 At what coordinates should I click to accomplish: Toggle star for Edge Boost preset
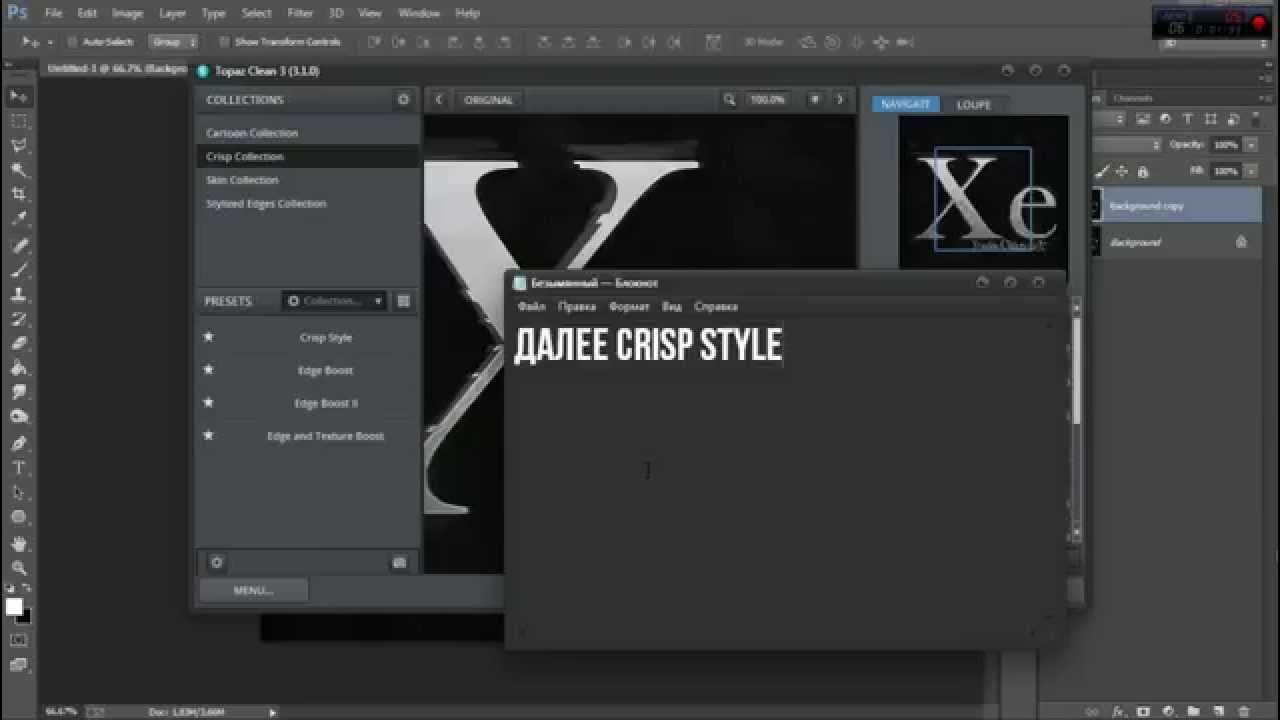click(208, 370)
